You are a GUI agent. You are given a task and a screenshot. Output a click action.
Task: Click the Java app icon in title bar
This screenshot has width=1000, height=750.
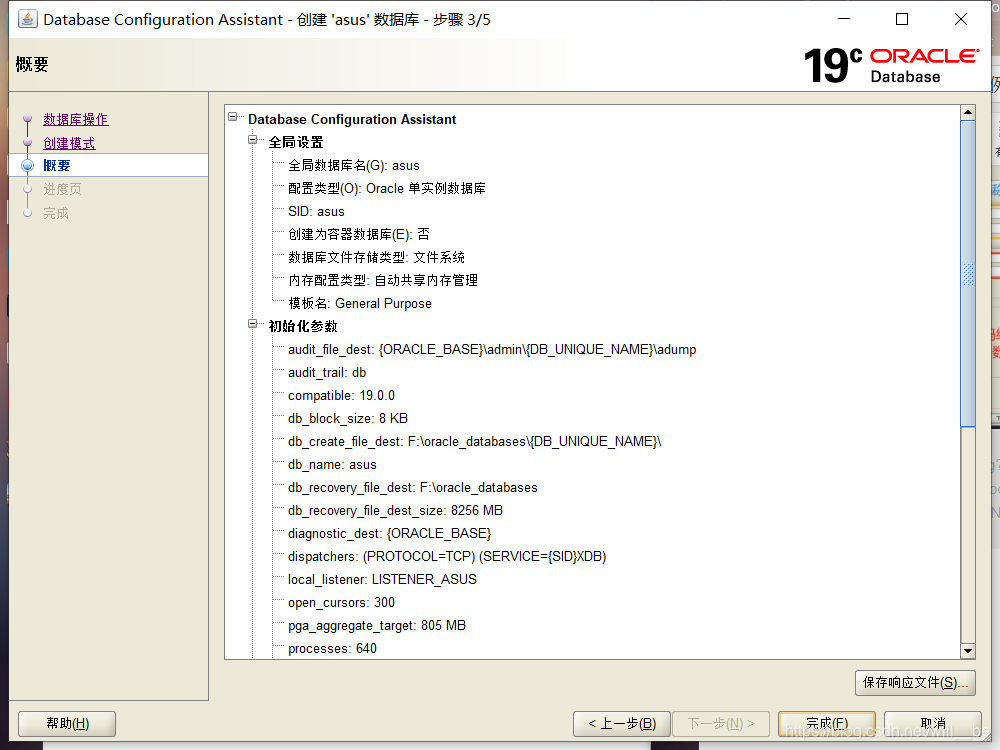(x=27, y=19)
